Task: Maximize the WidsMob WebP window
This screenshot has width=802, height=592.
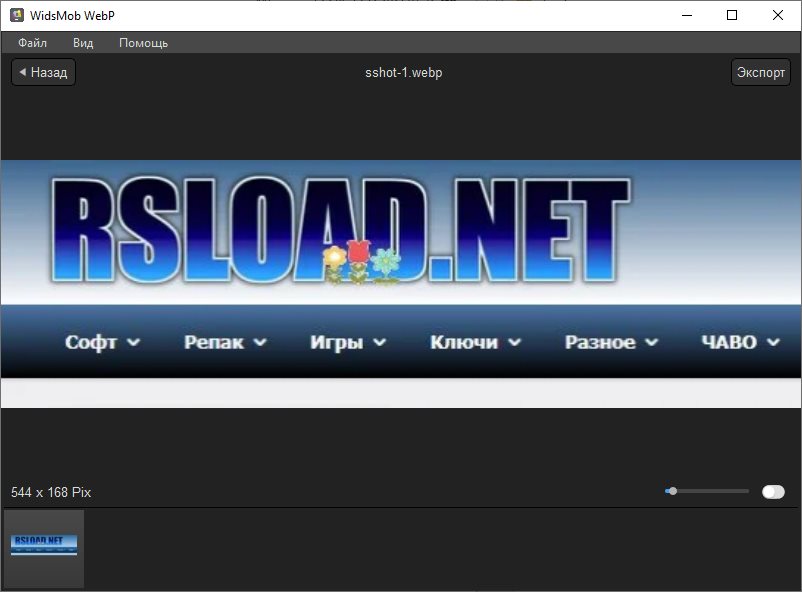Action: (x=732, y=15)
